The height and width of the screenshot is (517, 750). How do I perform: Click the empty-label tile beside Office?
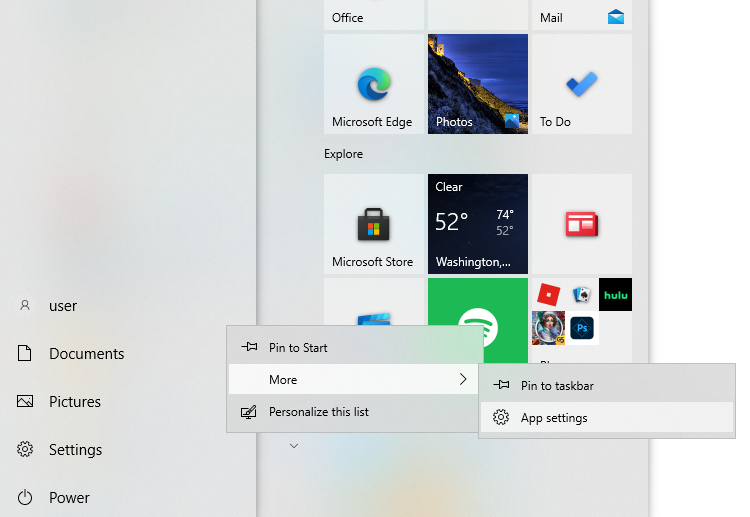pyautogui.click(x=478, y=15)
